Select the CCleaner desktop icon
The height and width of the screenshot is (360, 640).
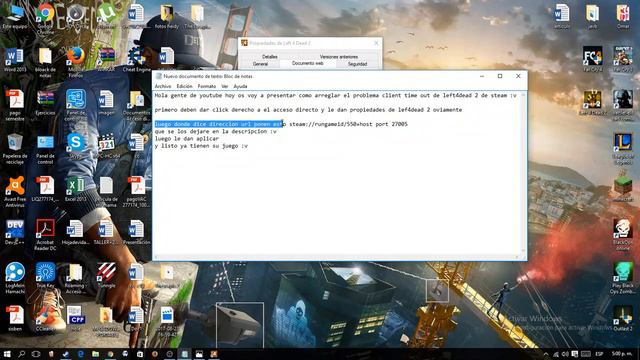click(45, 319)
